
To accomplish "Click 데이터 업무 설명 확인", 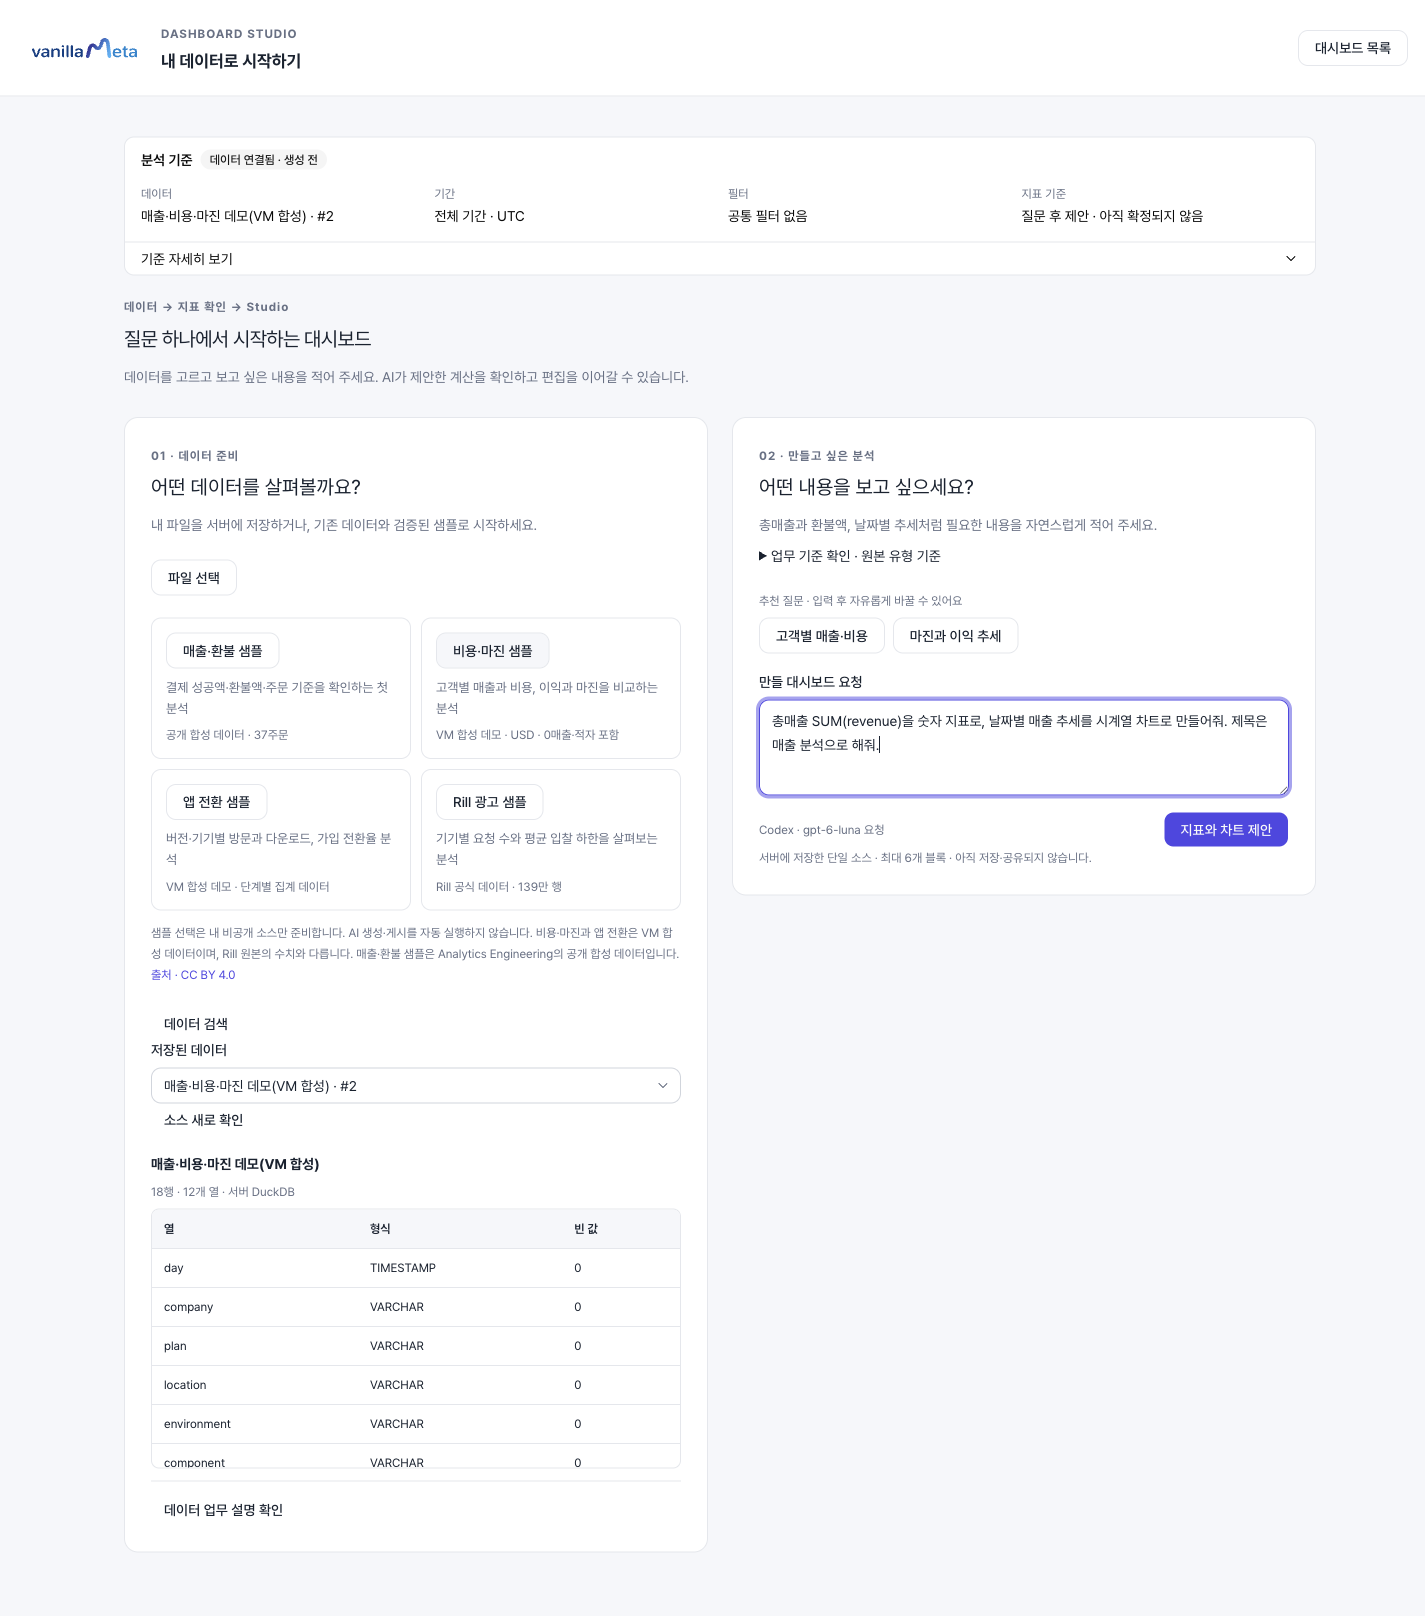I will coord(224,1510).
